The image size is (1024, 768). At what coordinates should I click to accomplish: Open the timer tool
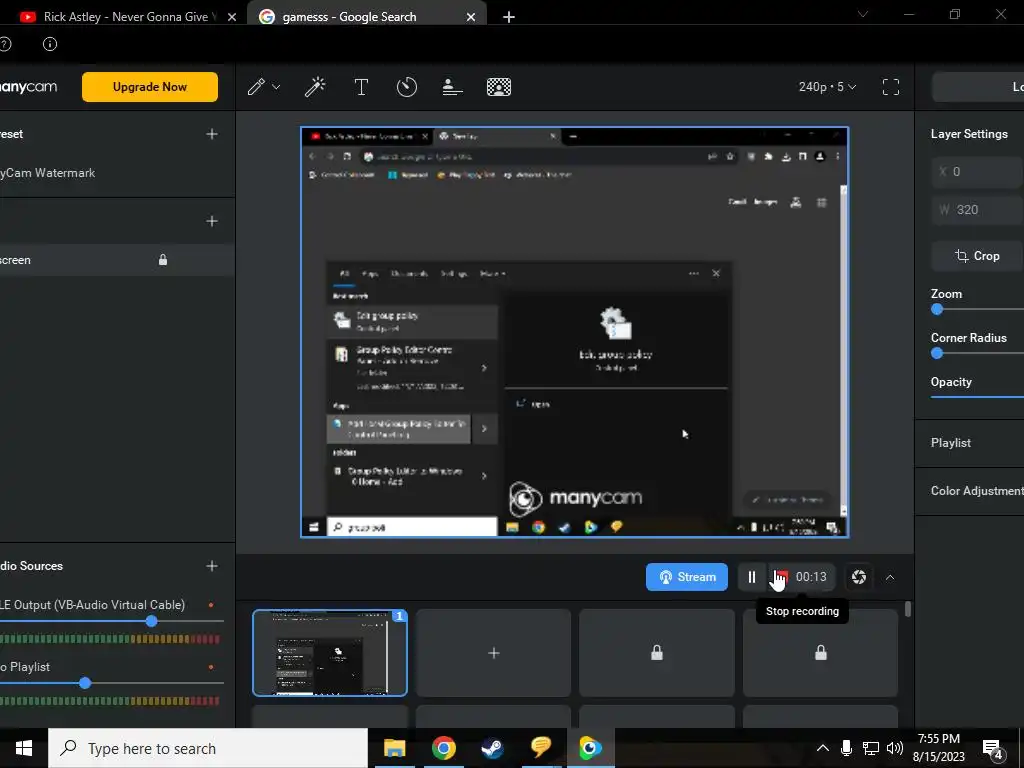tap(407, 87)
